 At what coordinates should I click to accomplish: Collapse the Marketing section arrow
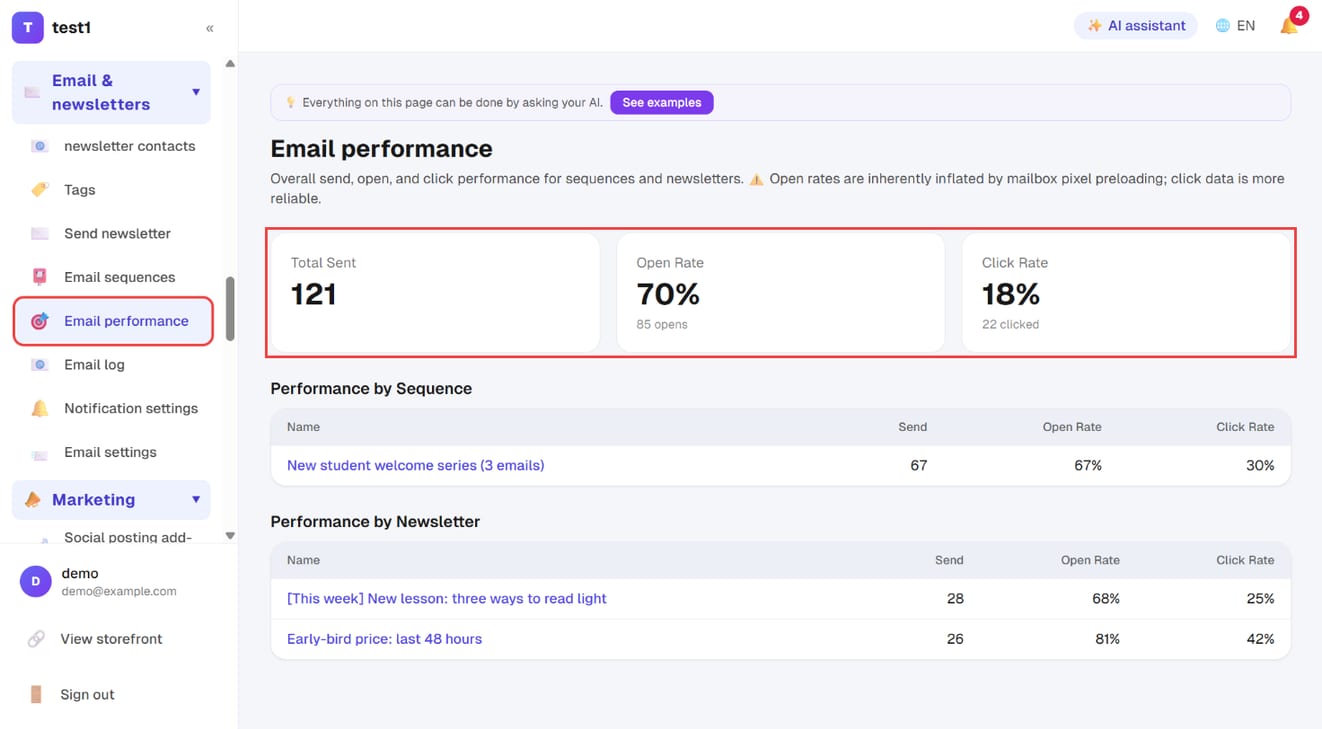pyautogui.click(x=196, y=499)
